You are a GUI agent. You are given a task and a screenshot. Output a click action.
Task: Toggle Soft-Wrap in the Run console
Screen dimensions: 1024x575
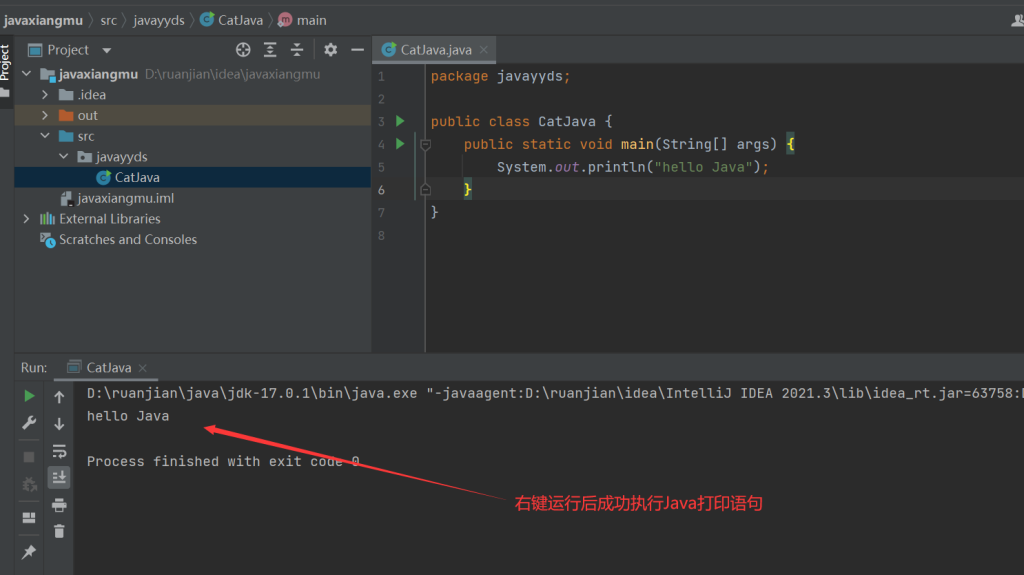click(x=59, y=451)
